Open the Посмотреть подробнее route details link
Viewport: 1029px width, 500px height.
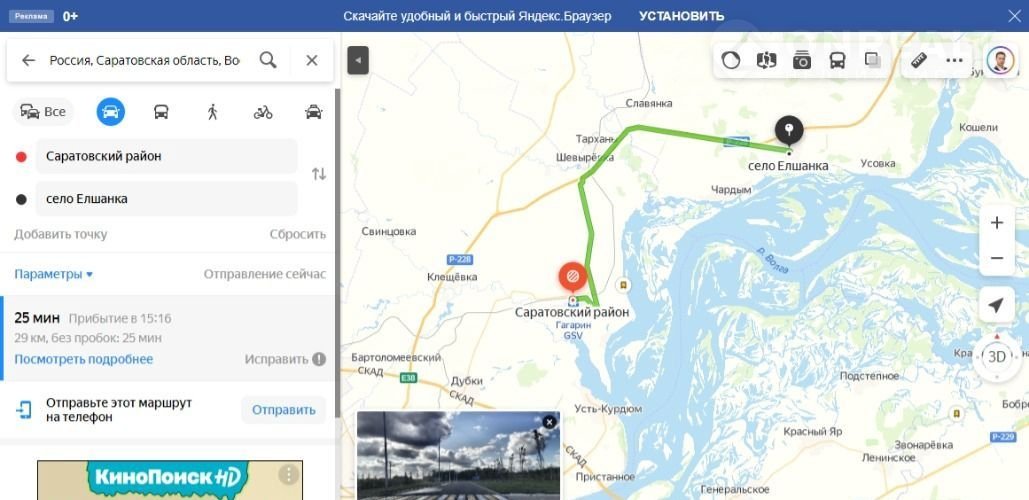tap(83, 359)
